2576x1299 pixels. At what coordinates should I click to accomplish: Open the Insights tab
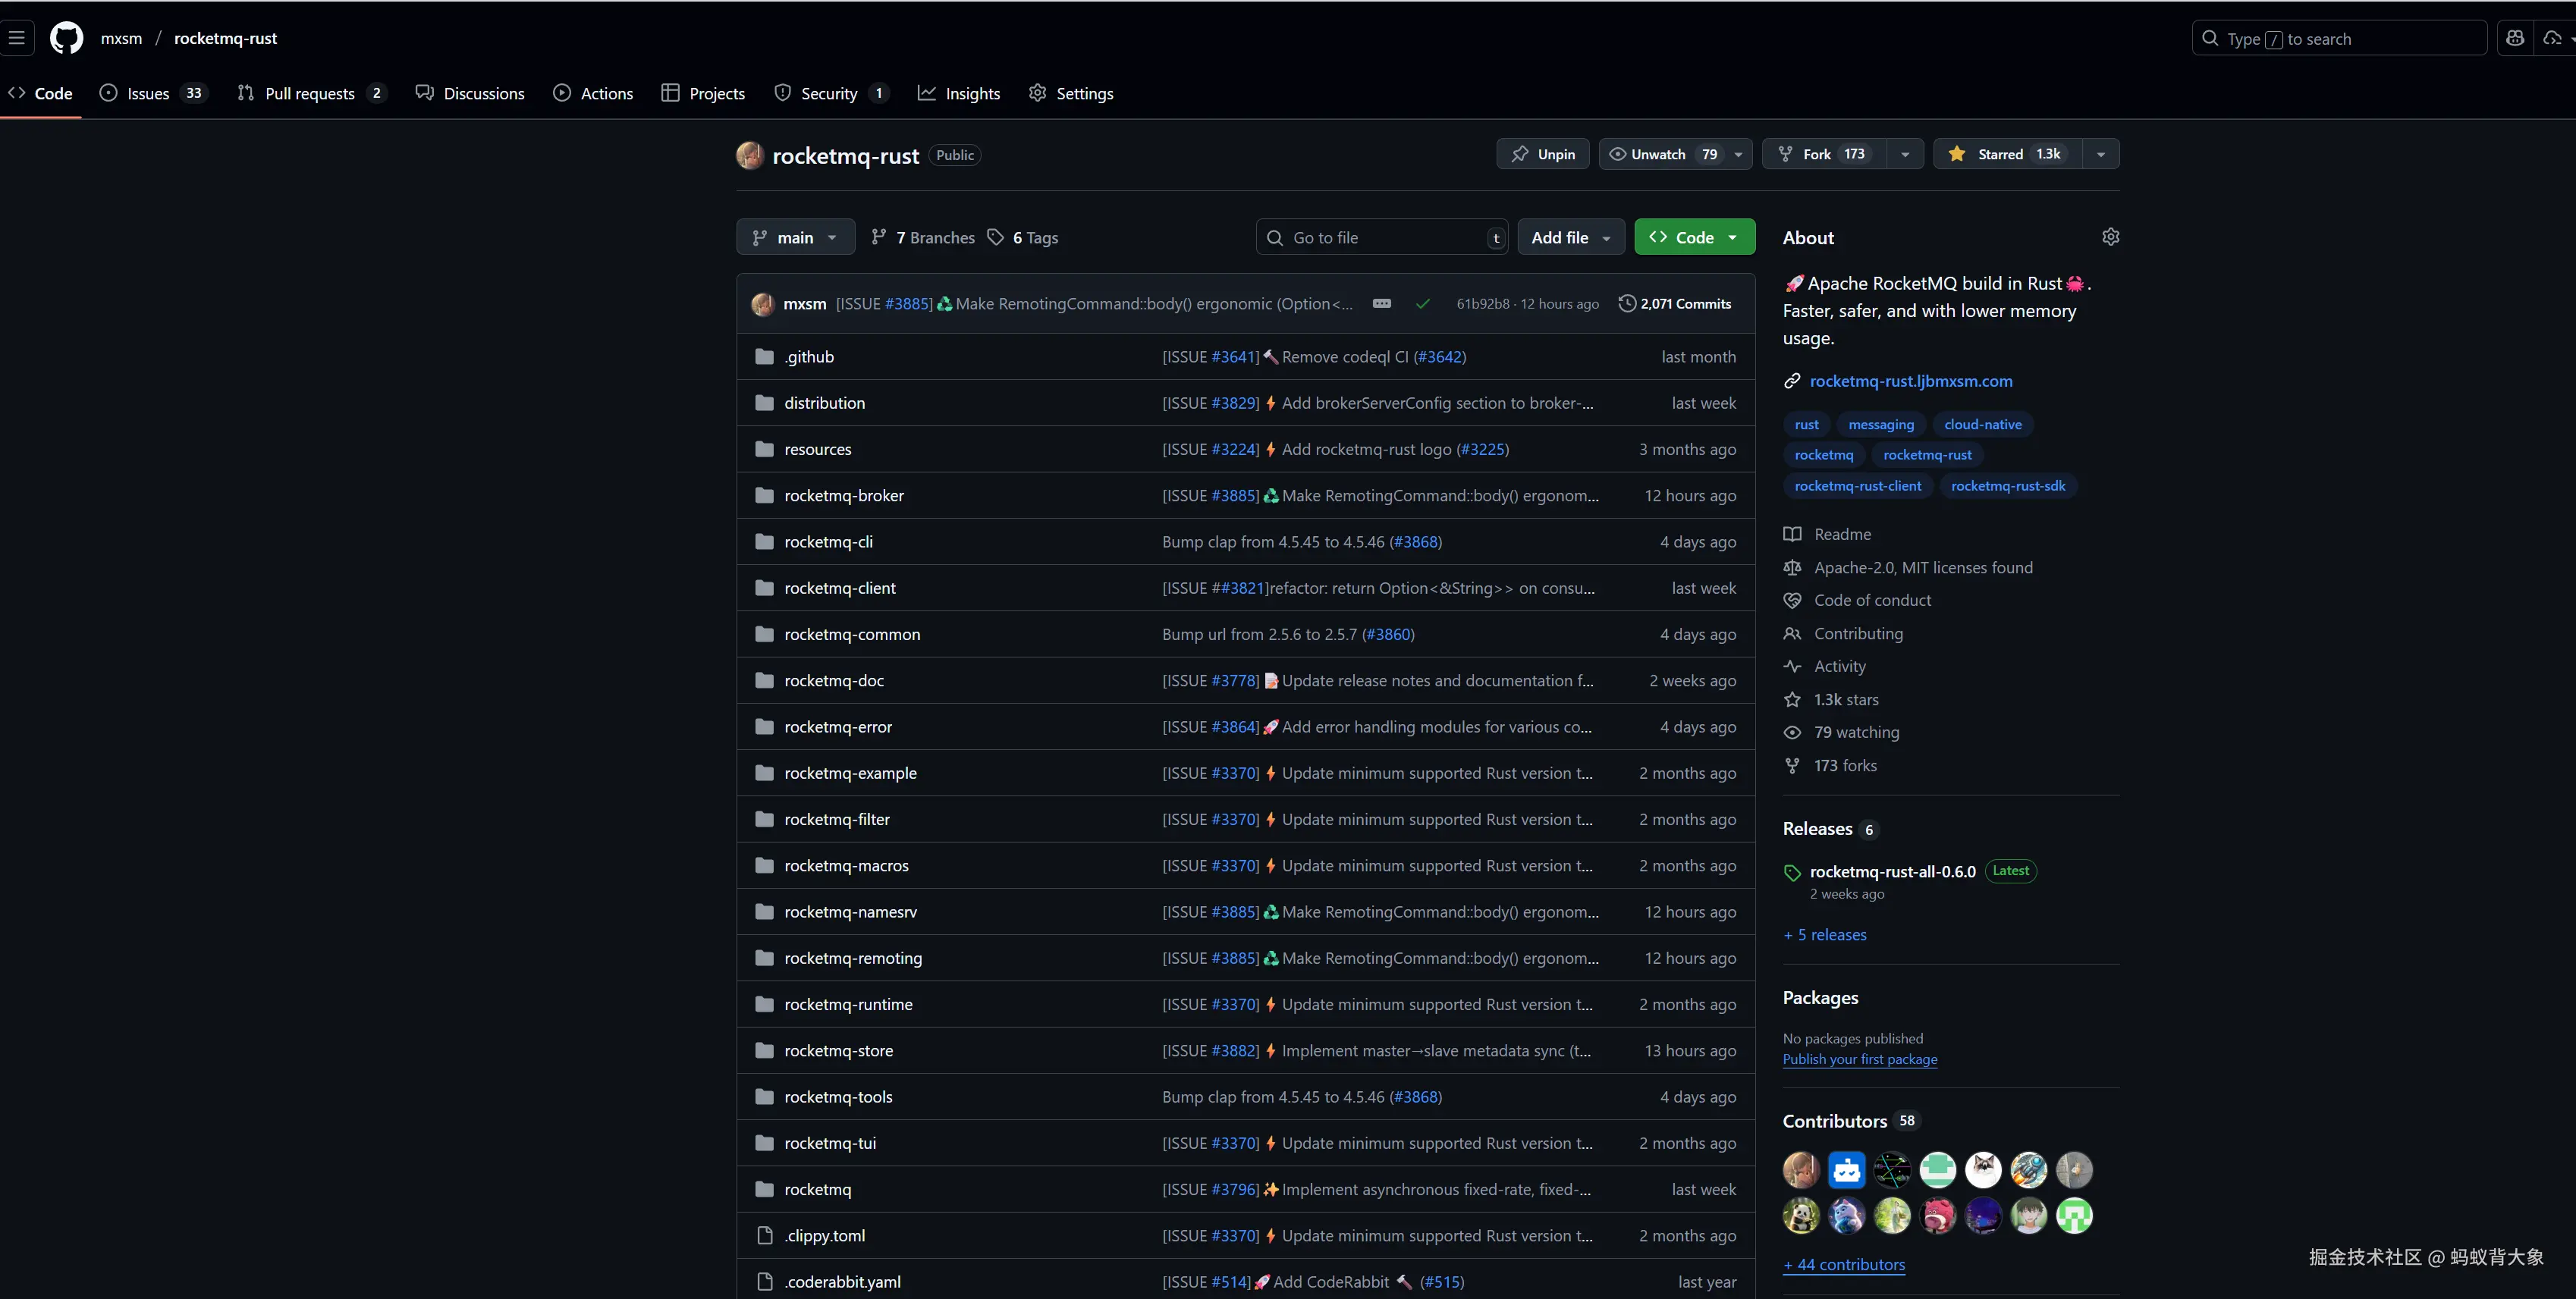click(x=959, y=93)
